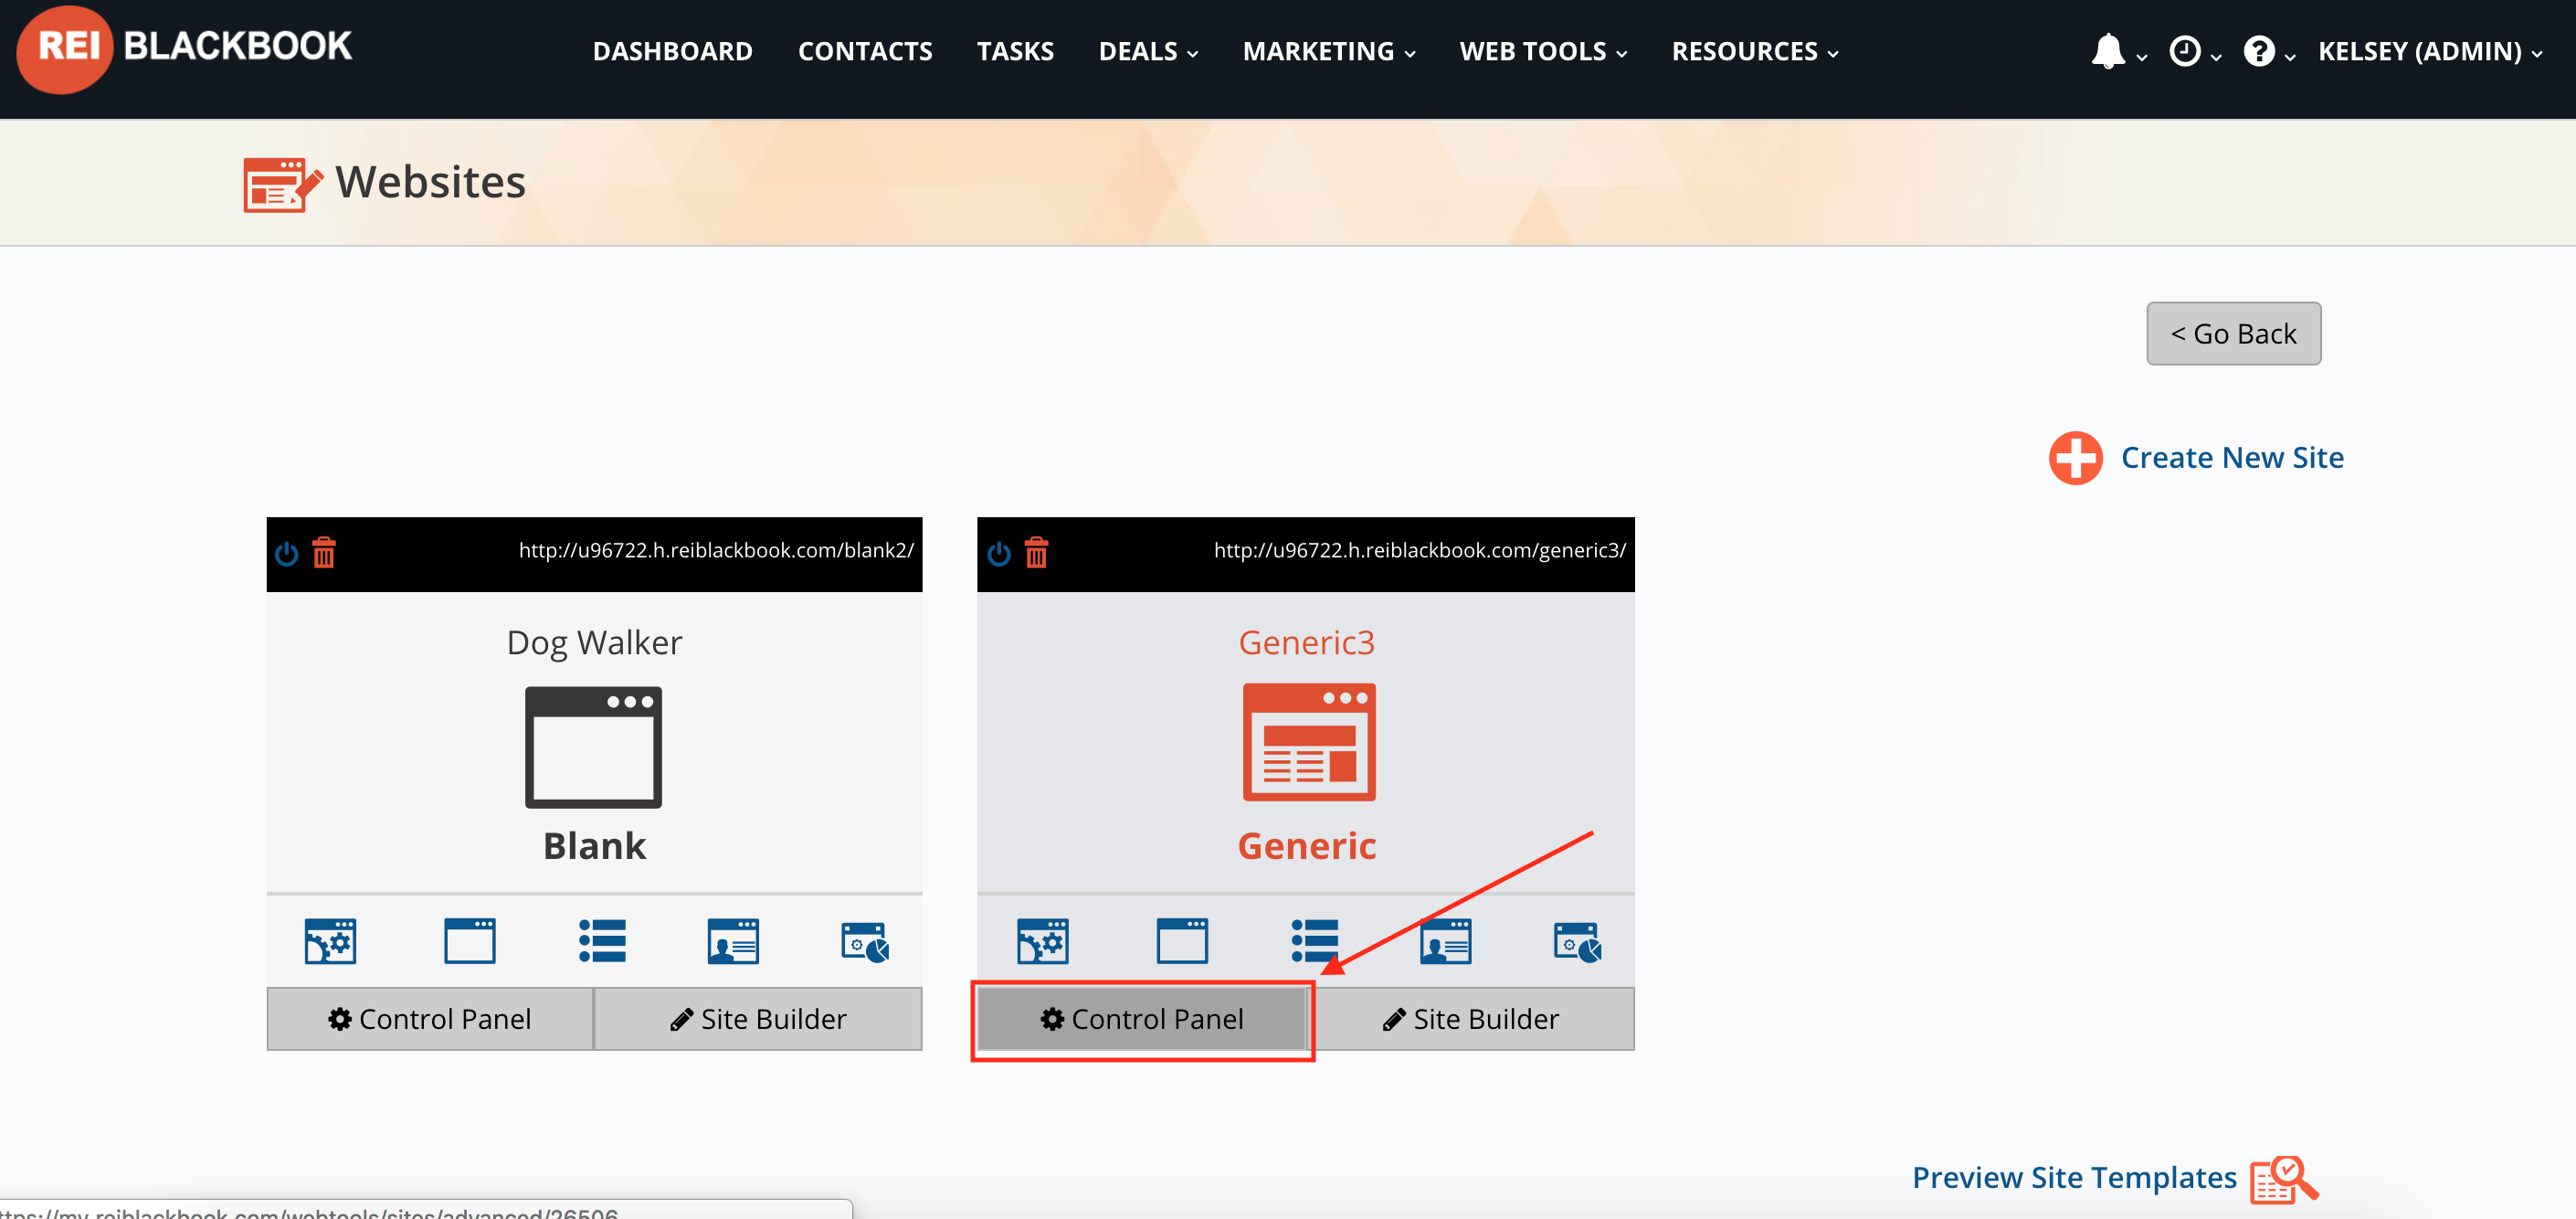Open the Generic3 contact card icon
The height and width of the screenshot is (1219, 2576).
(1445, 941)
